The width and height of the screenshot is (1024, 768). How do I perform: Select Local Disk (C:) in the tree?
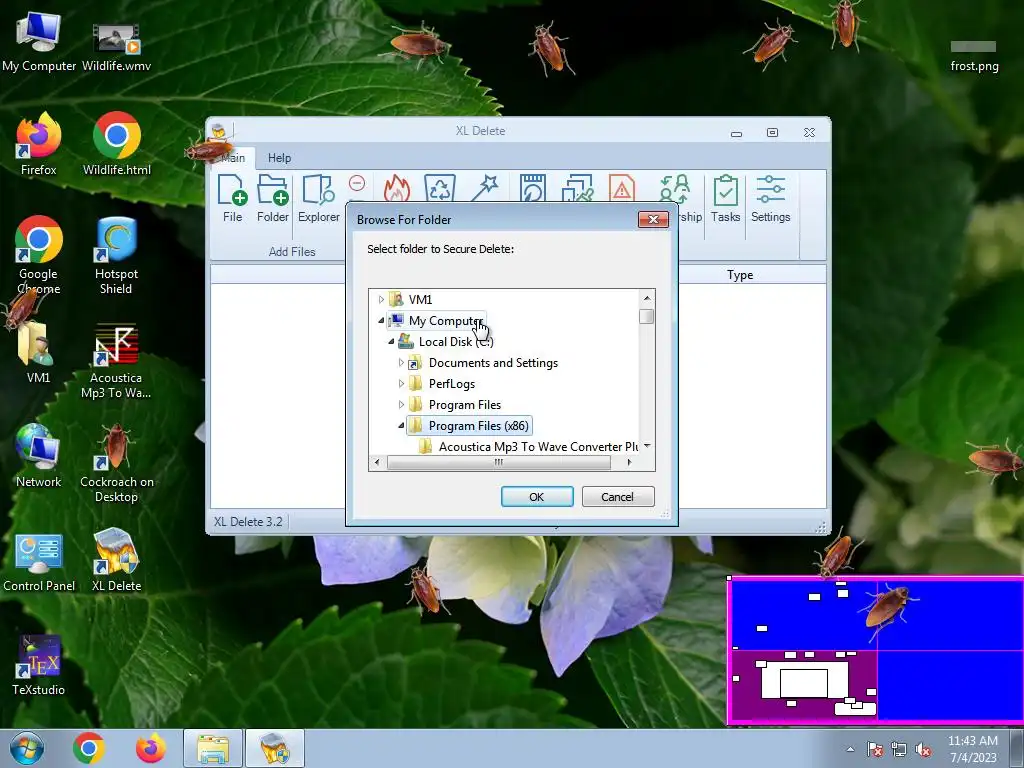click(456, 342)
